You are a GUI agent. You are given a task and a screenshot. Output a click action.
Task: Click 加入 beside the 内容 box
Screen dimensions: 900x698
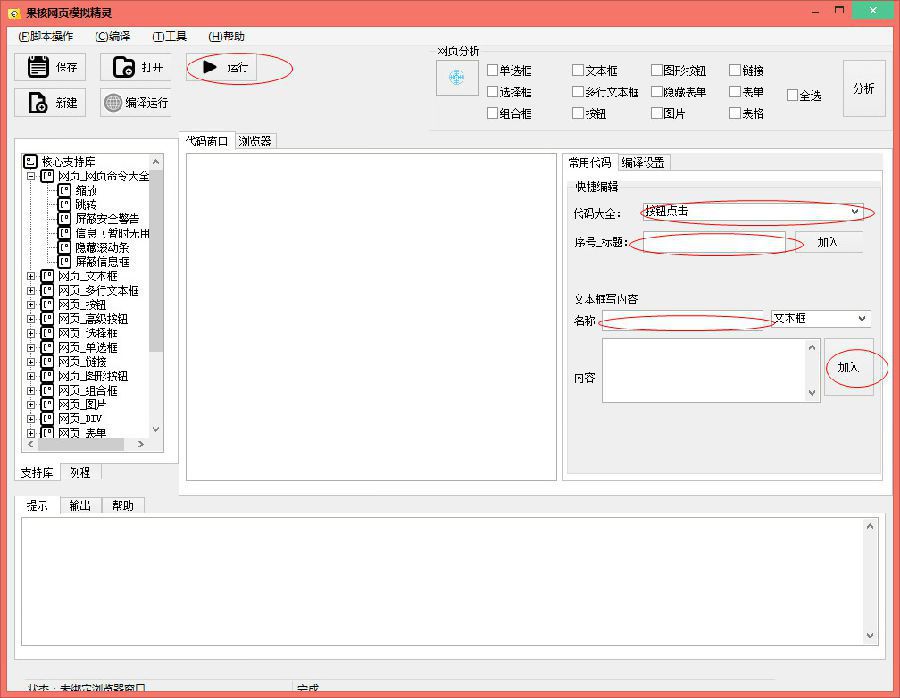(x=848, y=367)
